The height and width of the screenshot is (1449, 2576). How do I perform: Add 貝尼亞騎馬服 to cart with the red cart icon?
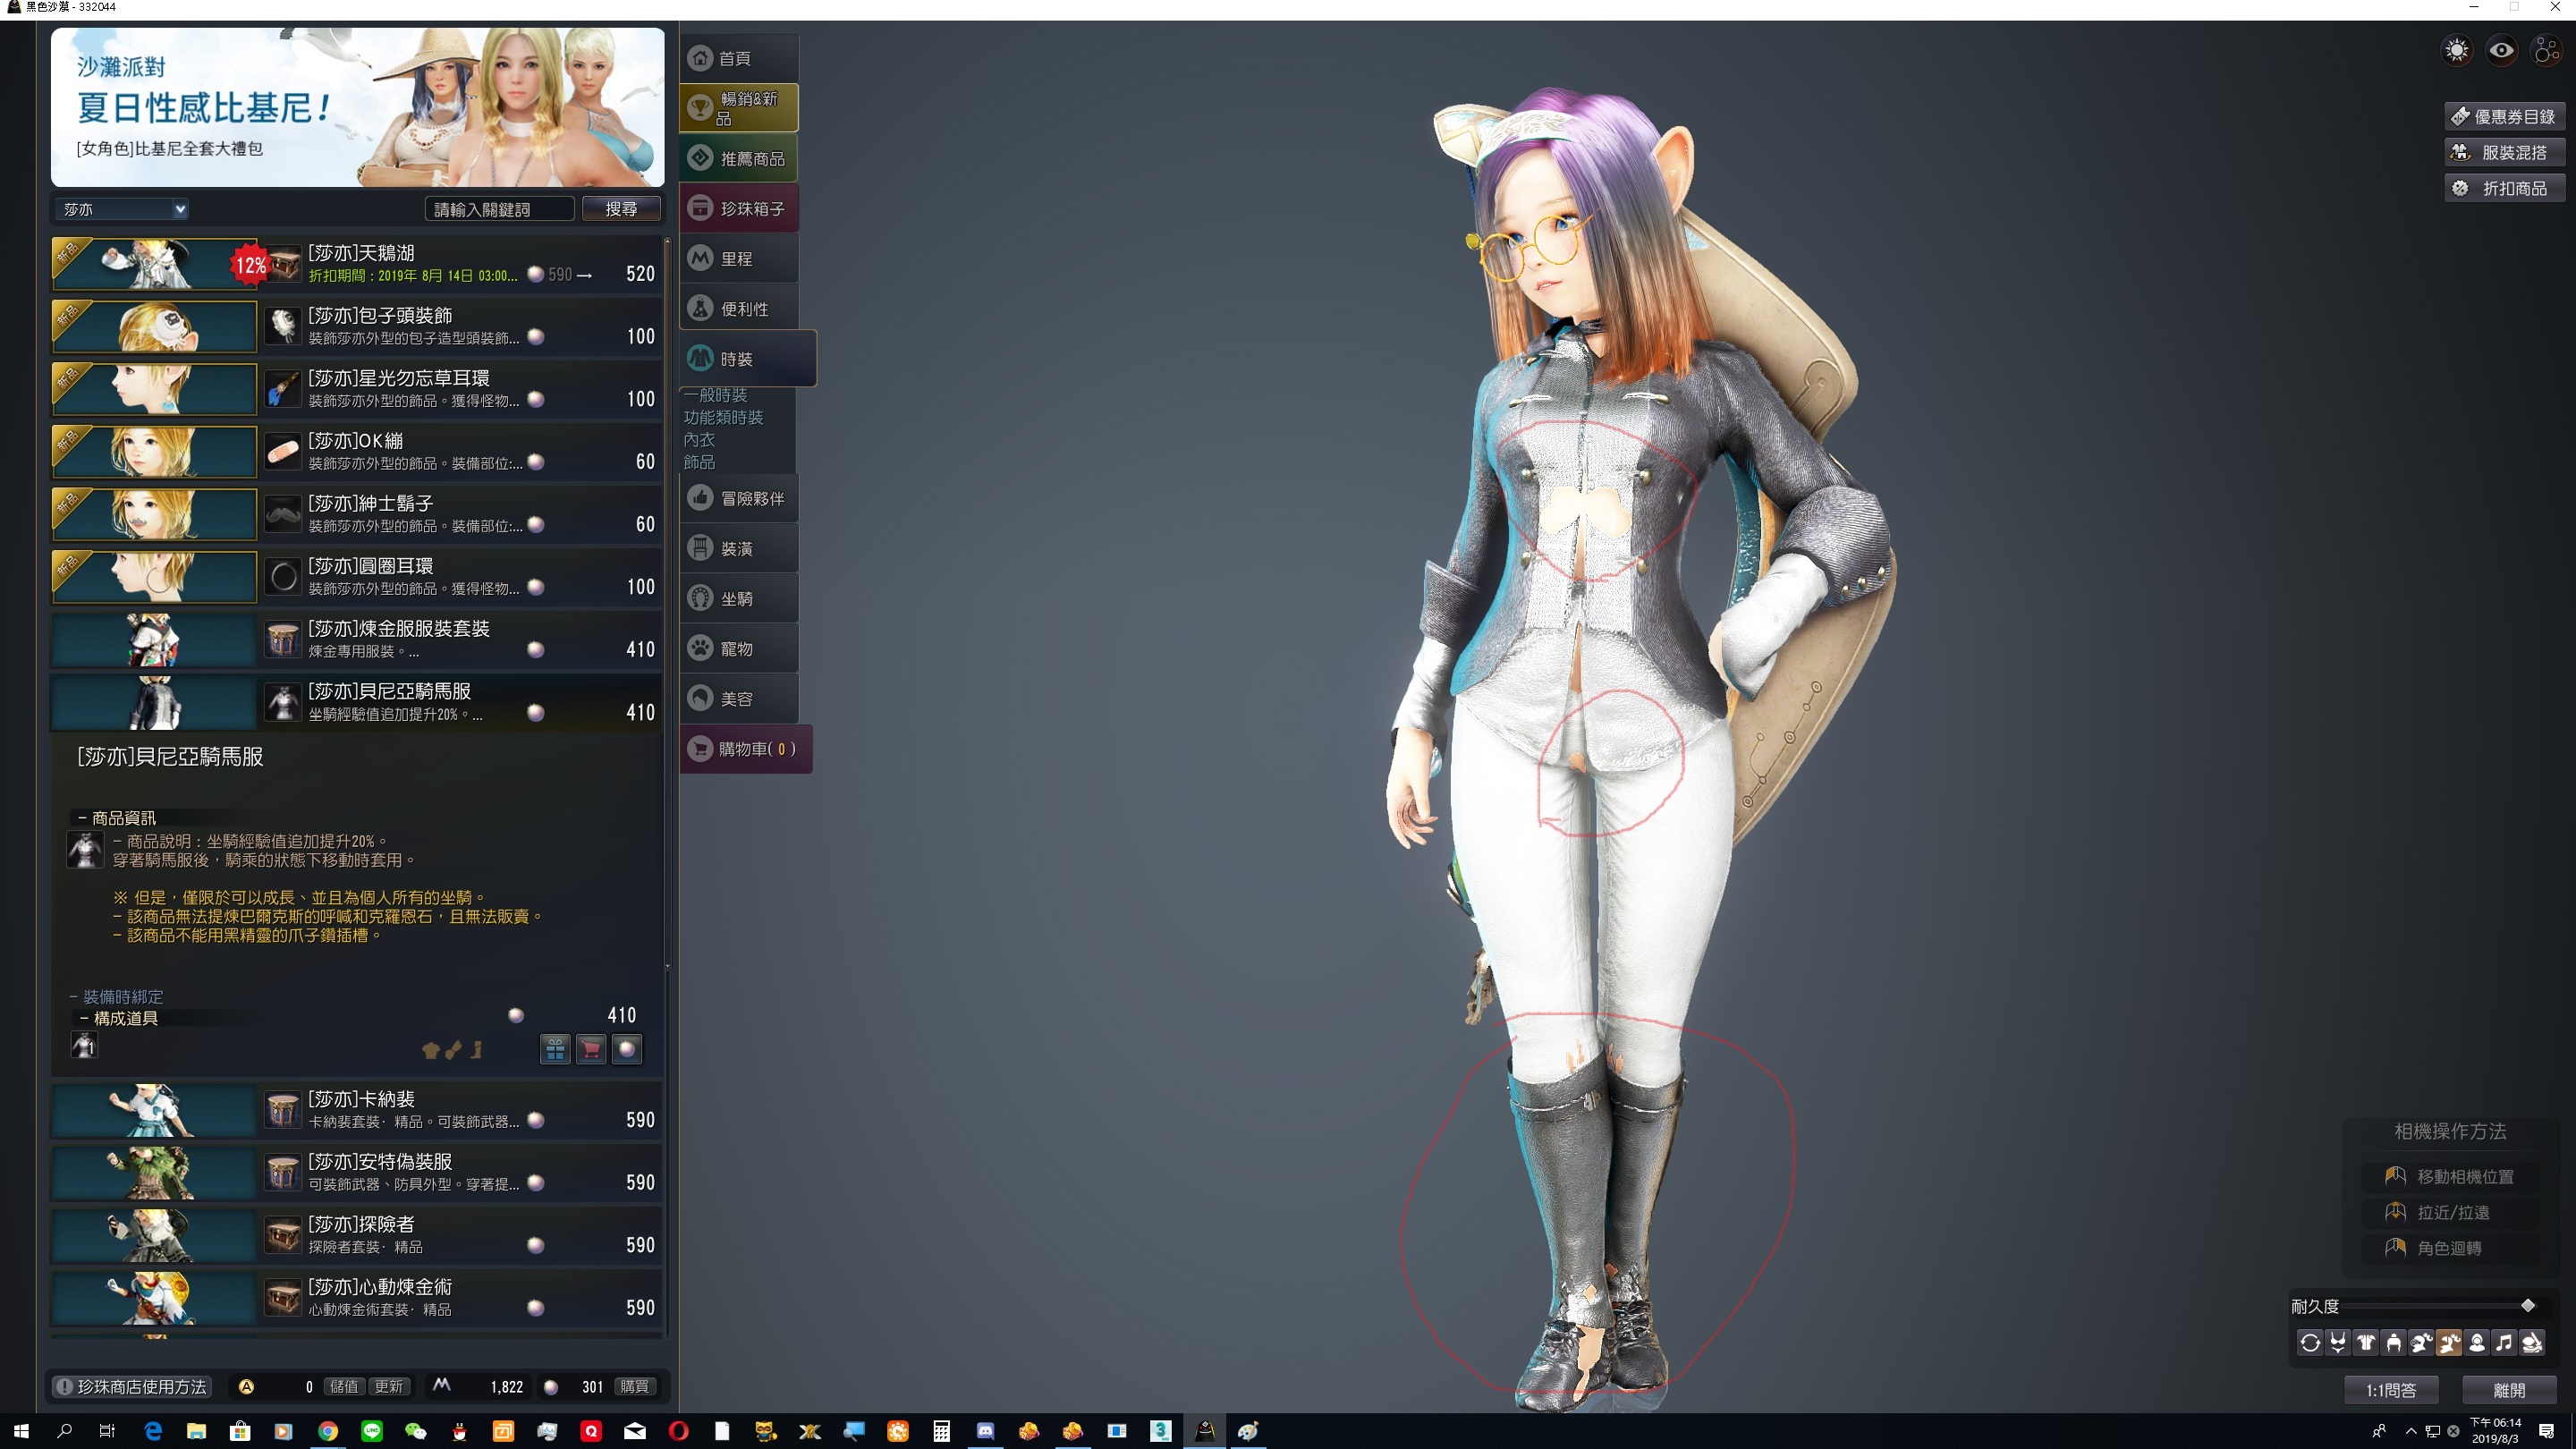(591, 1049)
